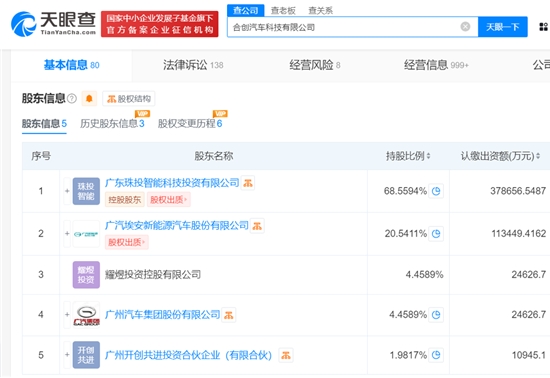Open 广州开创共进投资合伙企业 link
The height and width of the screenshot is (378, 550).
(x=188, y=355)
